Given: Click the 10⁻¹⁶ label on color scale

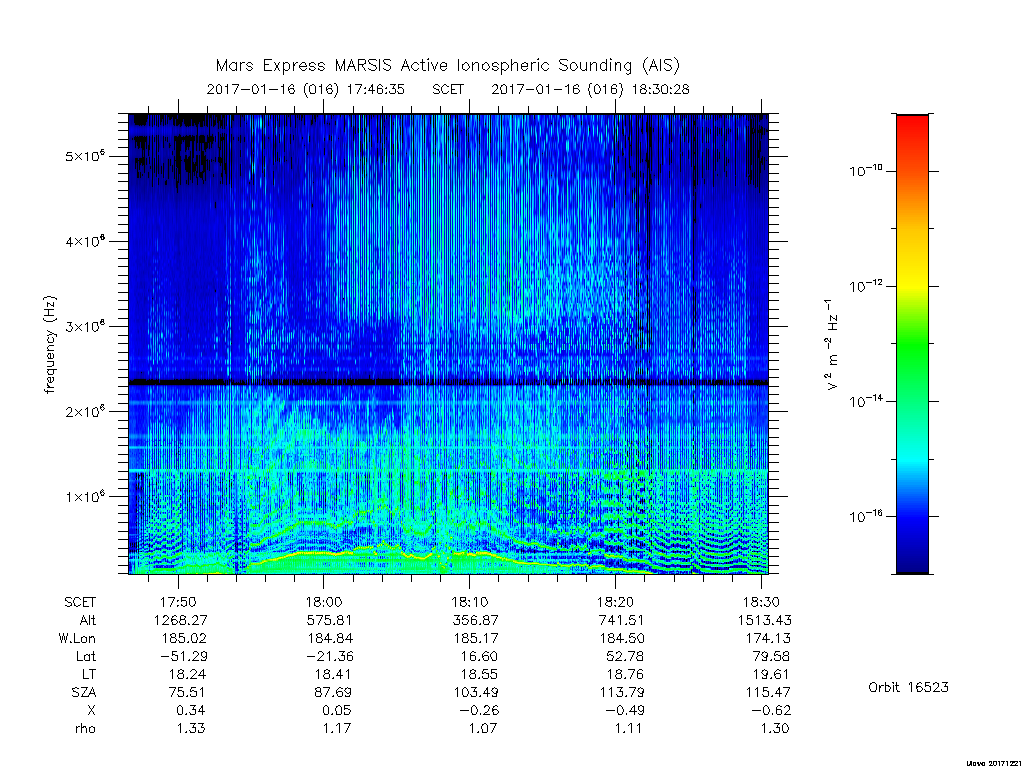Looking at the screenshot, I should [x=865, y=516].
